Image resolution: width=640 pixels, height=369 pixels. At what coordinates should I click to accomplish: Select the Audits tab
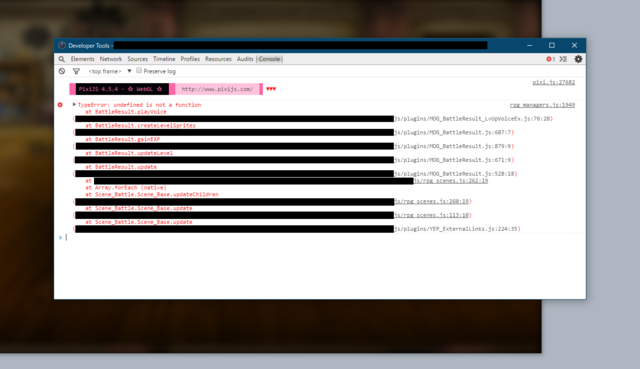[x=245, y=59]
